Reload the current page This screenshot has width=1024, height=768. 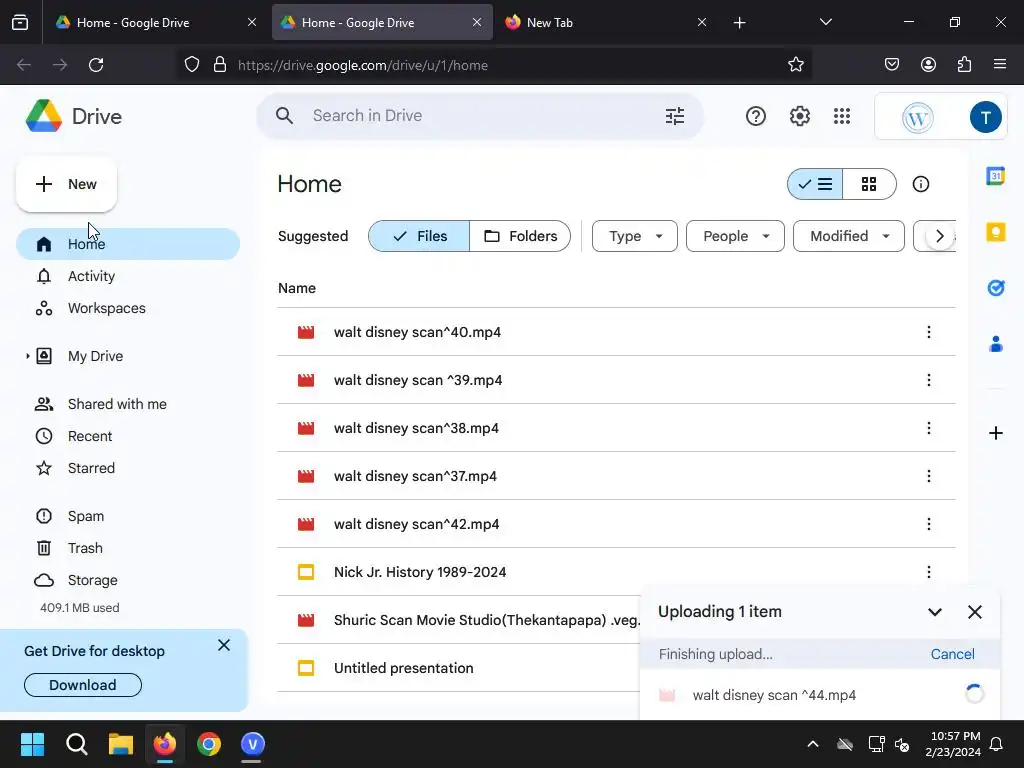(96, 65)
